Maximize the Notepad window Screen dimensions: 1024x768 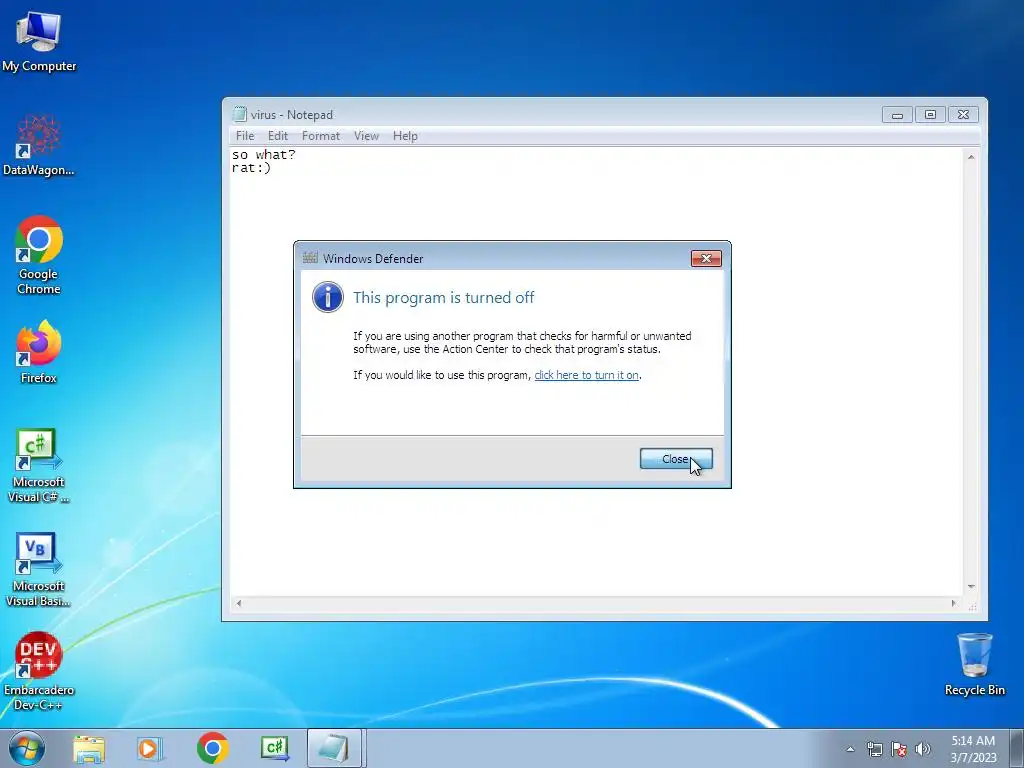coord(930,115)
